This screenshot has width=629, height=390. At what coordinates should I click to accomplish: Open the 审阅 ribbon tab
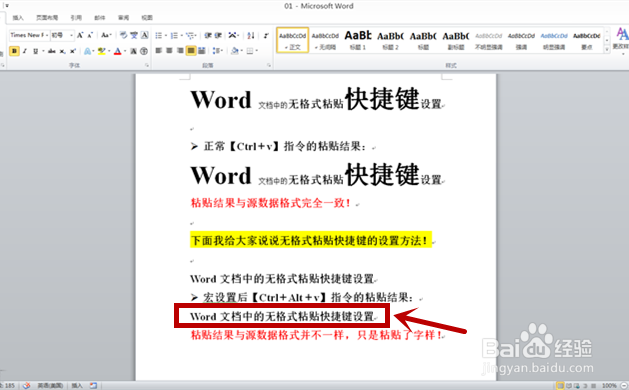click(x=124, y=18)
